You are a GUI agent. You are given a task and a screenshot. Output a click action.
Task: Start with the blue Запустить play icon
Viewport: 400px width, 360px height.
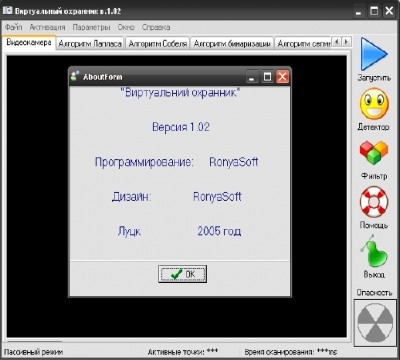[374, 54]
